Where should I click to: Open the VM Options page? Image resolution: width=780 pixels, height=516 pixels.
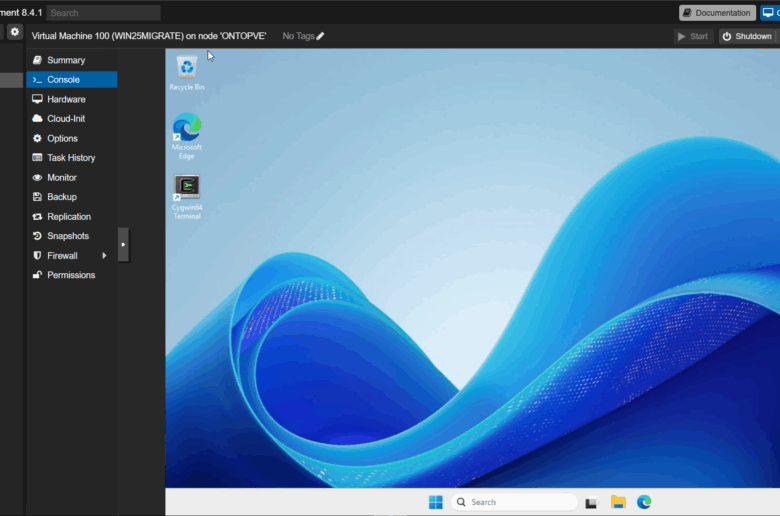[x=72, y=138]
